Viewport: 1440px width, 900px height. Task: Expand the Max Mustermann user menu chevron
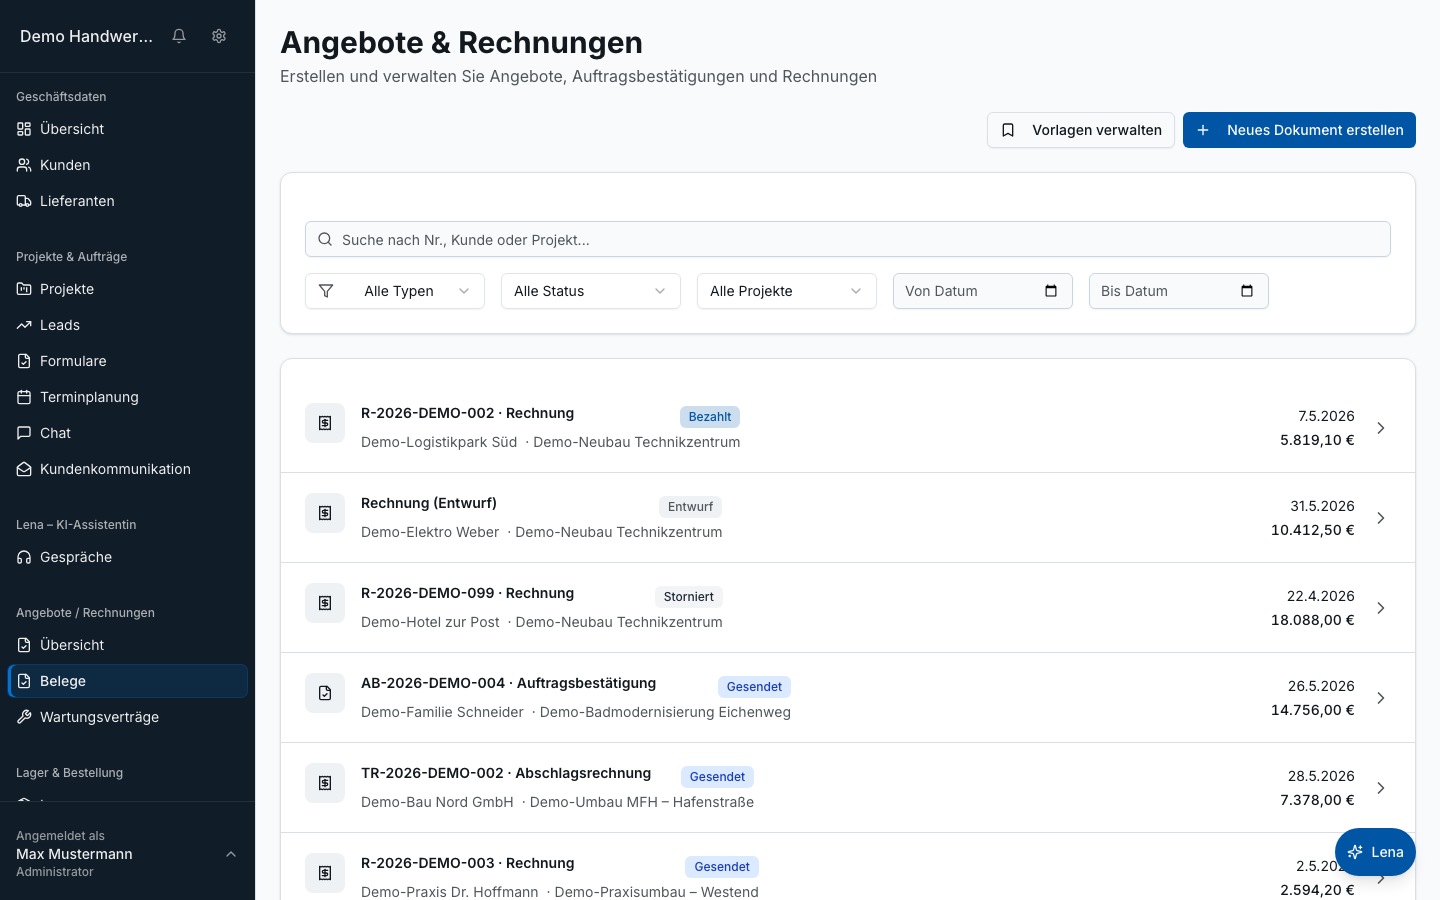click(x=231, y=854)
